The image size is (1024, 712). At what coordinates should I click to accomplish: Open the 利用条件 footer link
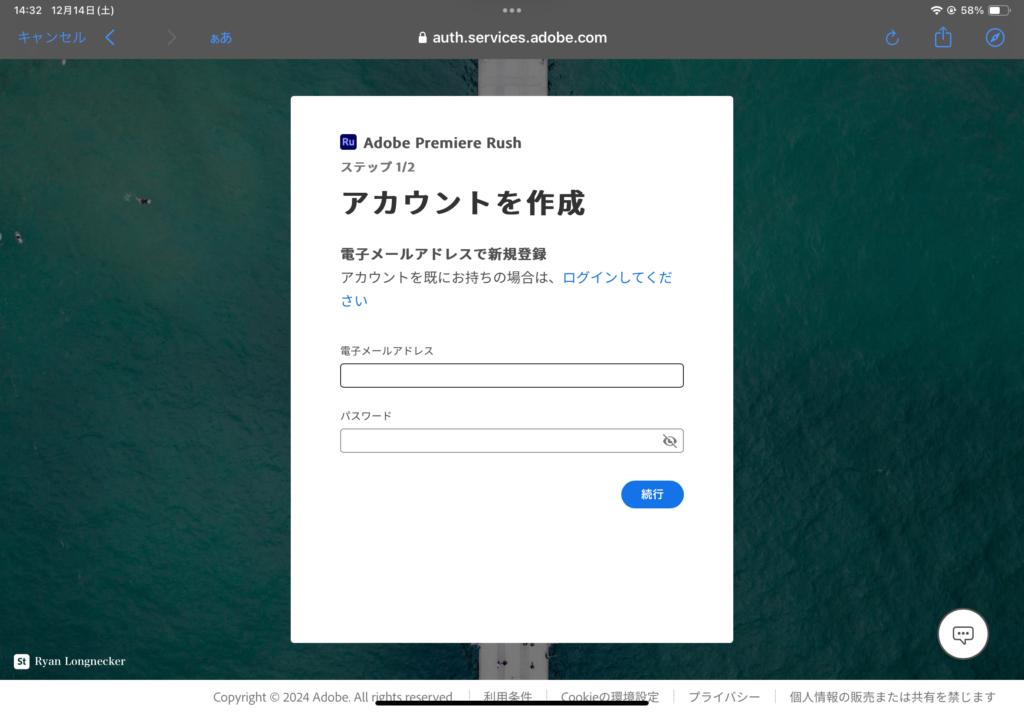click(507, 697)
